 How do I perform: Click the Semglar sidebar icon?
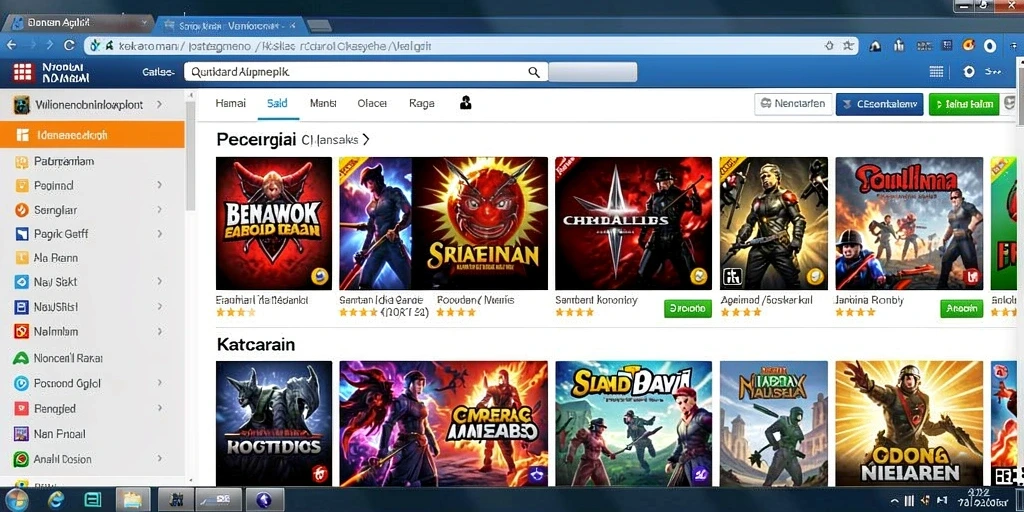[x=22, y=210]
